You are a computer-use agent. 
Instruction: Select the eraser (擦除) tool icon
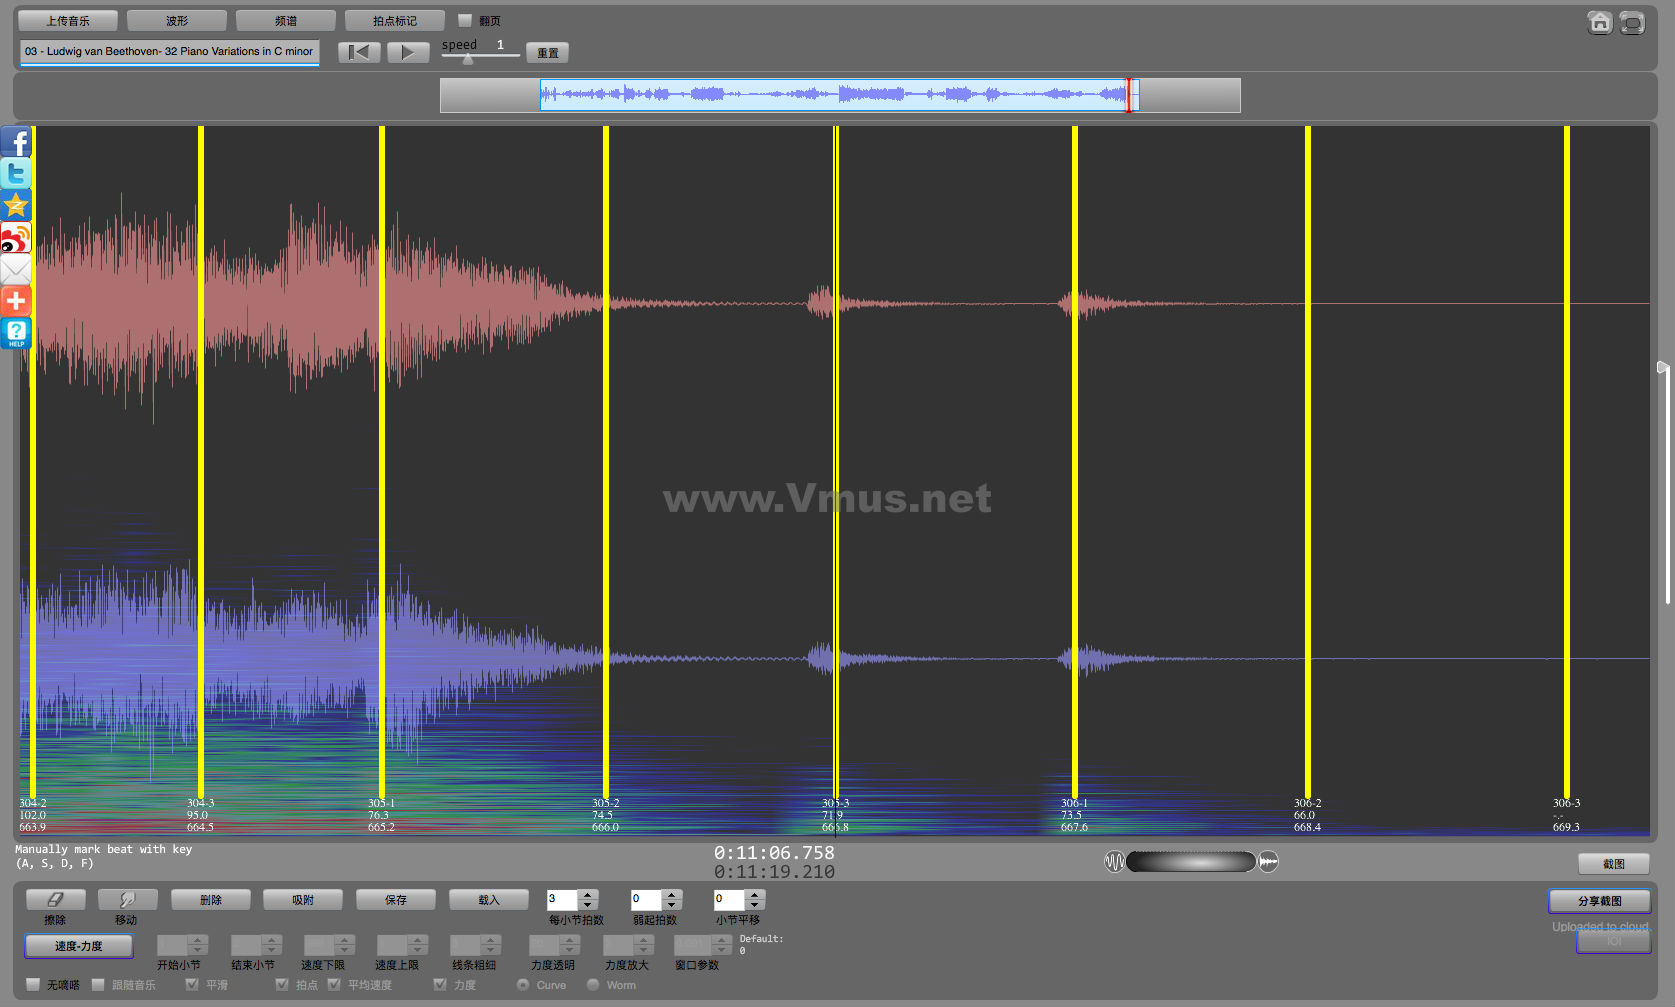(55, 899)
